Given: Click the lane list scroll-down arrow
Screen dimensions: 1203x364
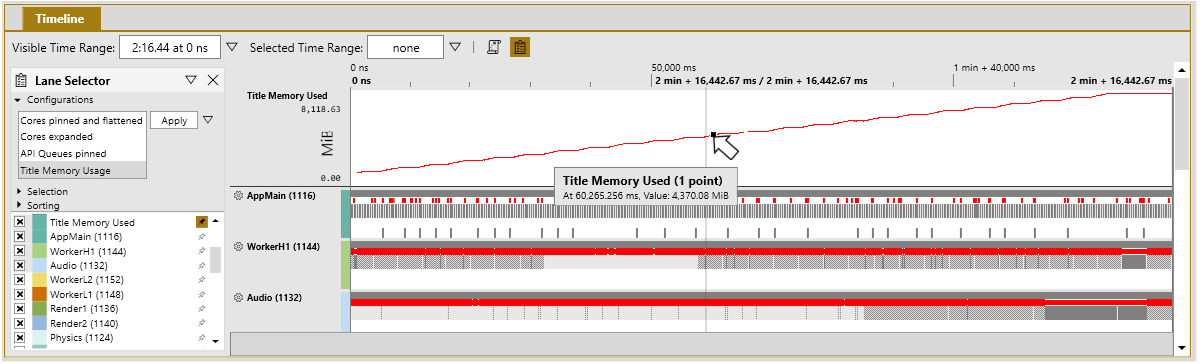Looking at the screenshot, I should (x=215, y=342).
